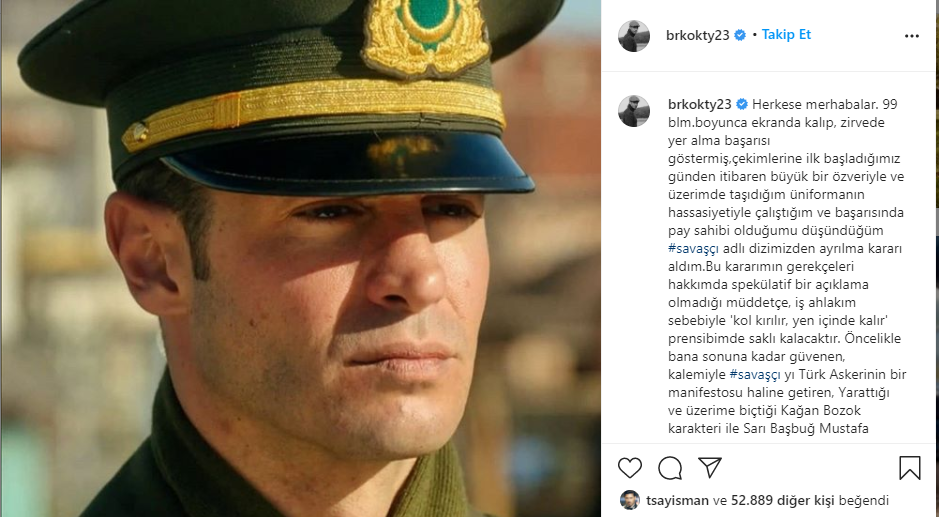Click the header profile picture of brkokty23
This screenshot has width=939, height=517.
[x=634, y=35]
